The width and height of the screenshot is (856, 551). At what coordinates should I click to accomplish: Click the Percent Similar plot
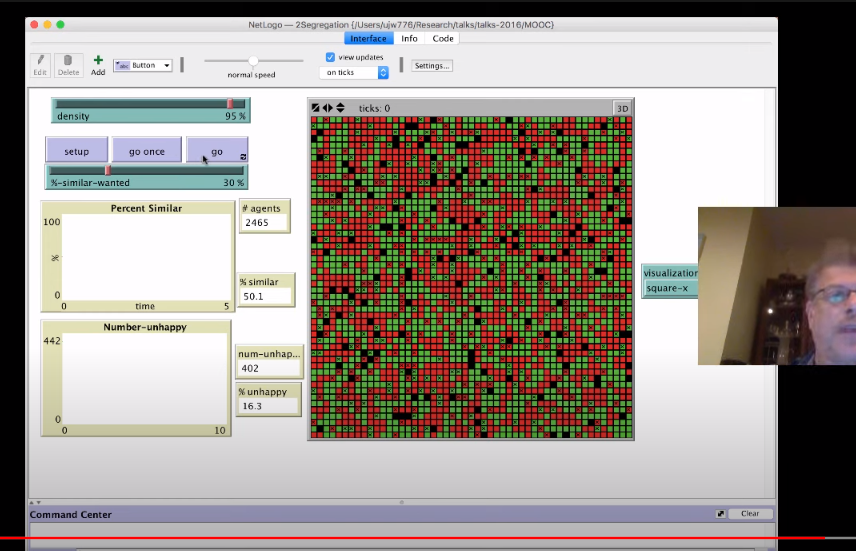click(x=138, y=256)
